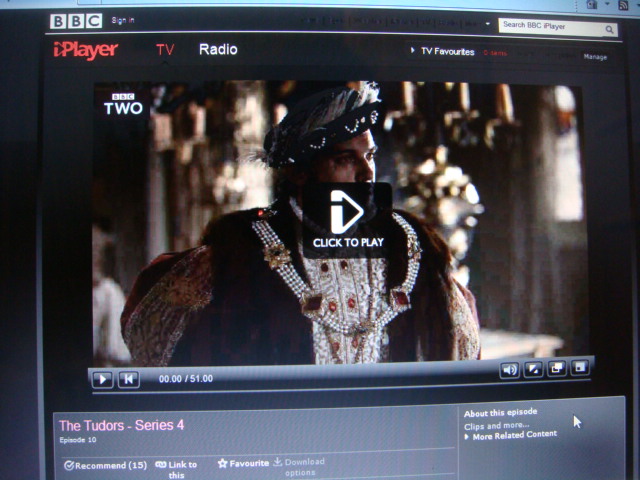The width and height of the screenshot is (640, 480).
Task: Mute the player volume
Action: 509,370
